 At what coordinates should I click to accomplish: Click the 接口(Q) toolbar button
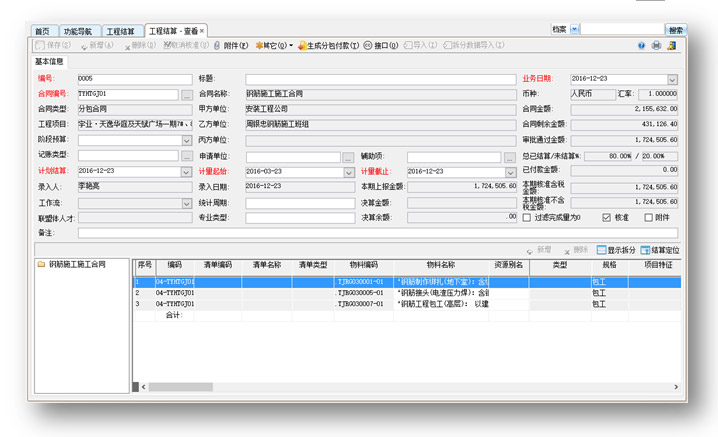(x=381, y=45)
